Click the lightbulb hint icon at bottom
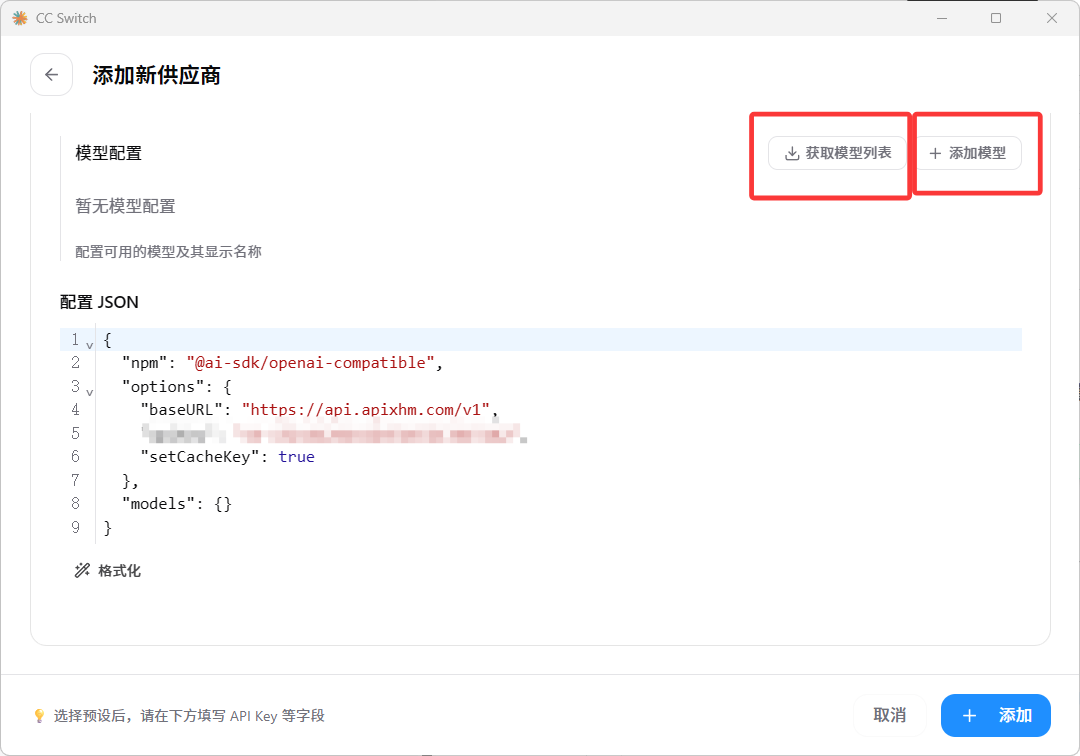This screenshot has width=1080, height=756. (x=39, y=716)
